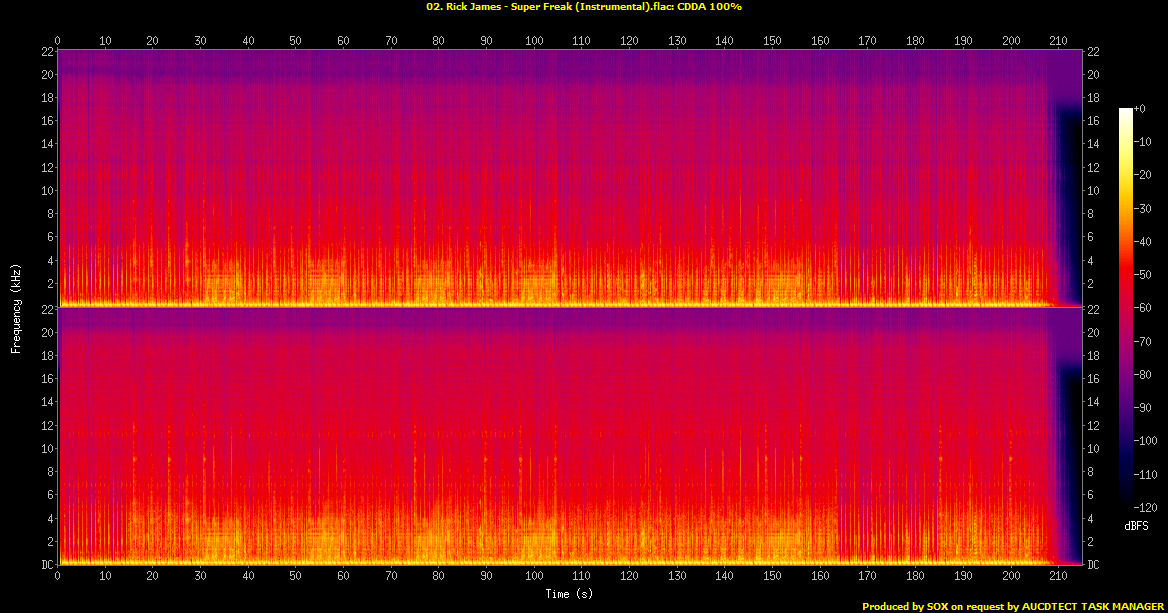Click the "-90" value on color scale

pyautogui.click(x=1143, y=407)
